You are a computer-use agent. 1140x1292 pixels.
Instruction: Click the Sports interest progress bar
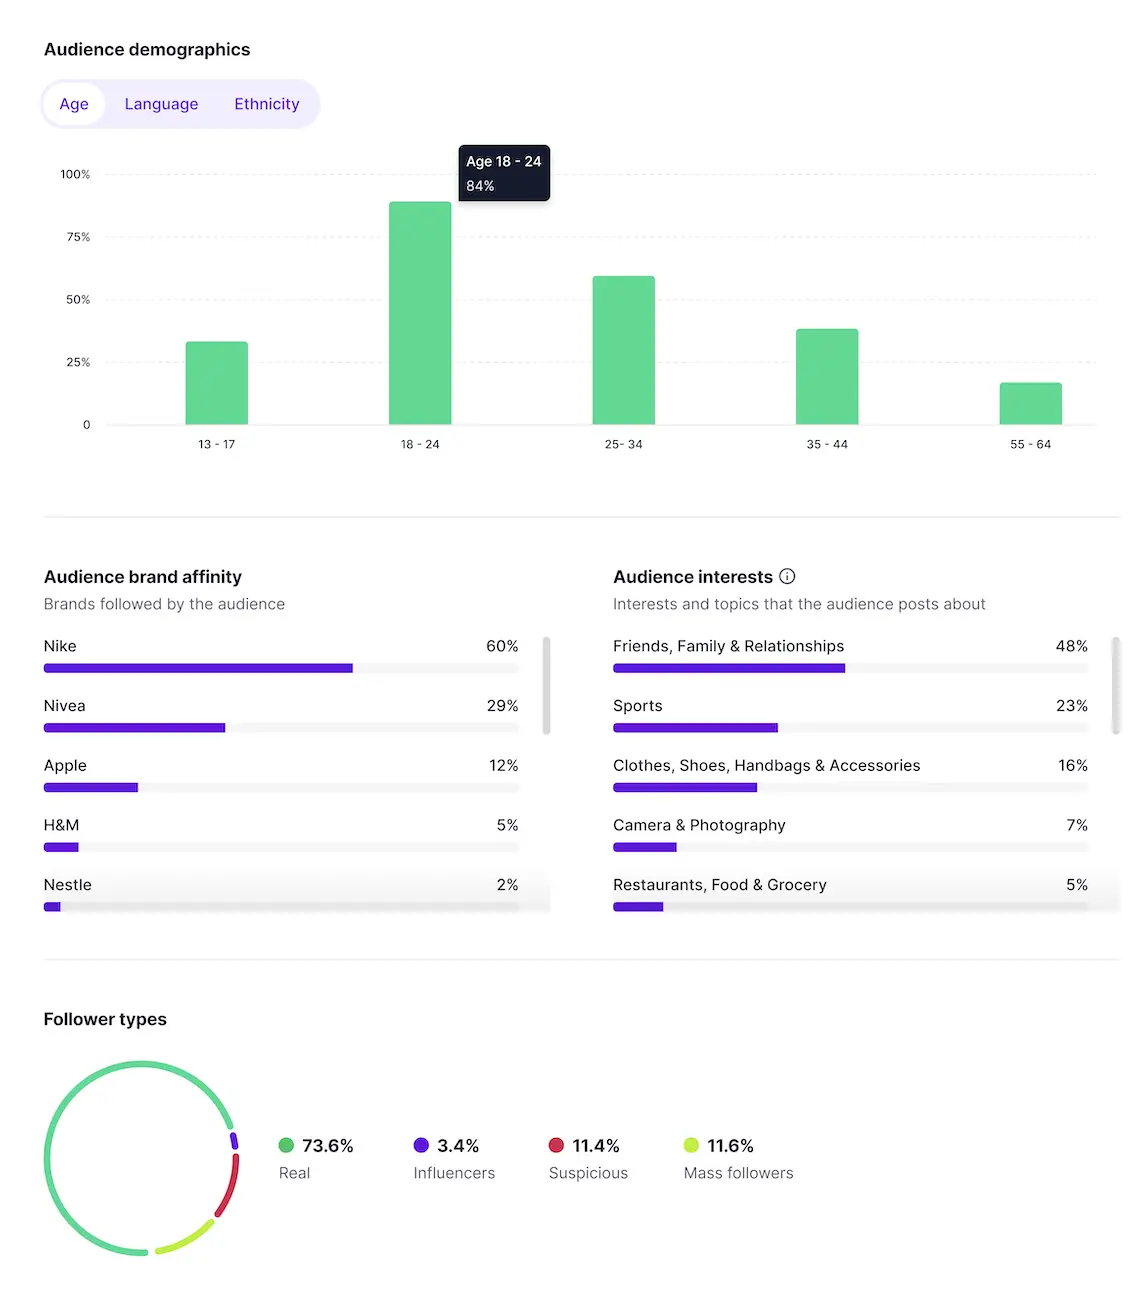point(695,727)
